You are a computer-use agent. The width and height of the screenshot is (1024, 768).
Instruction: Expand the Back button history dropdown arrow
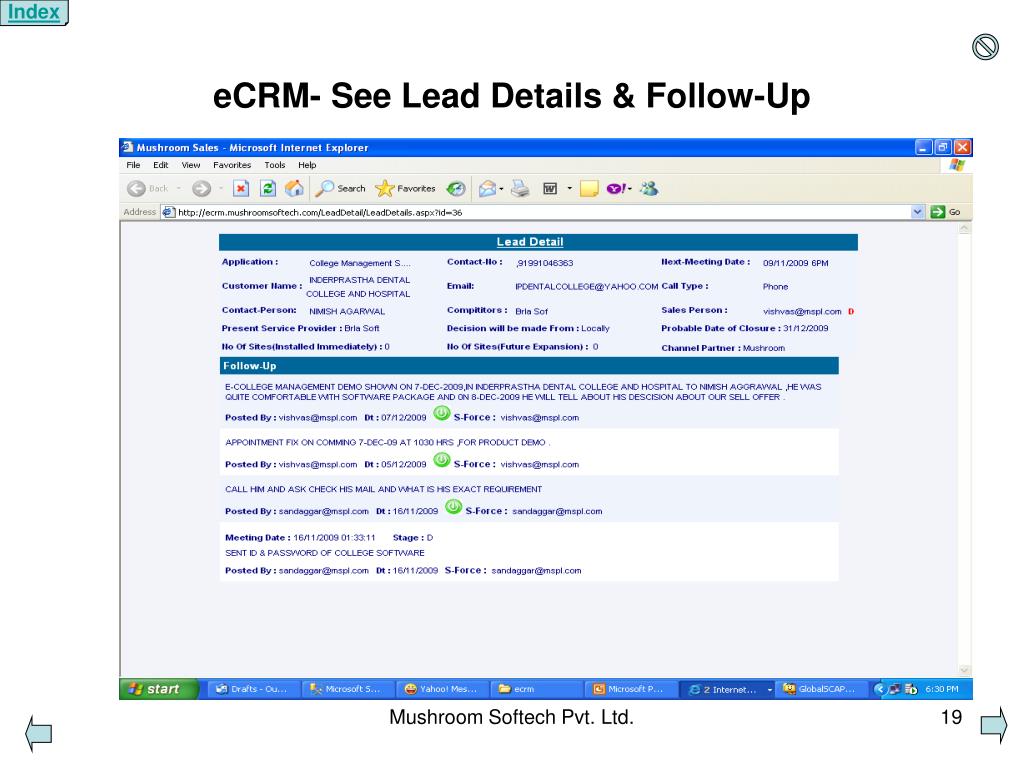(178, 189)
